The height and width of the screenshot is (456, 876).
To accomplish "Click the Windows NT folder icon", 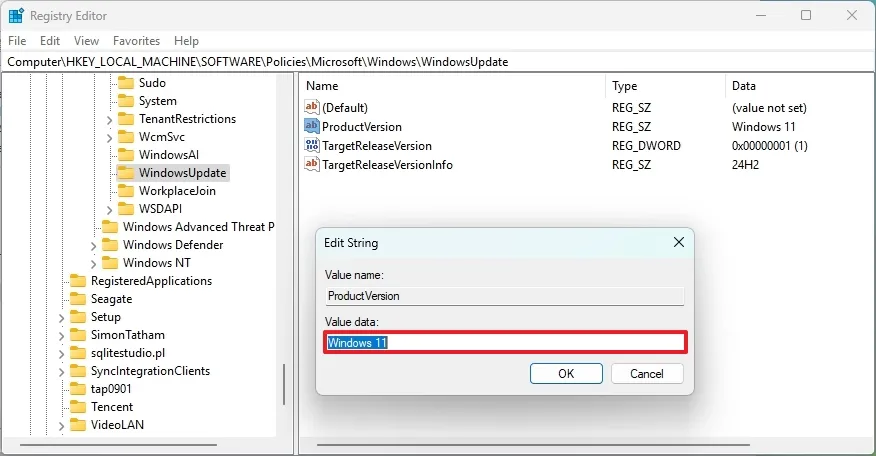I will pyautogui.click(x=110, y=263).
